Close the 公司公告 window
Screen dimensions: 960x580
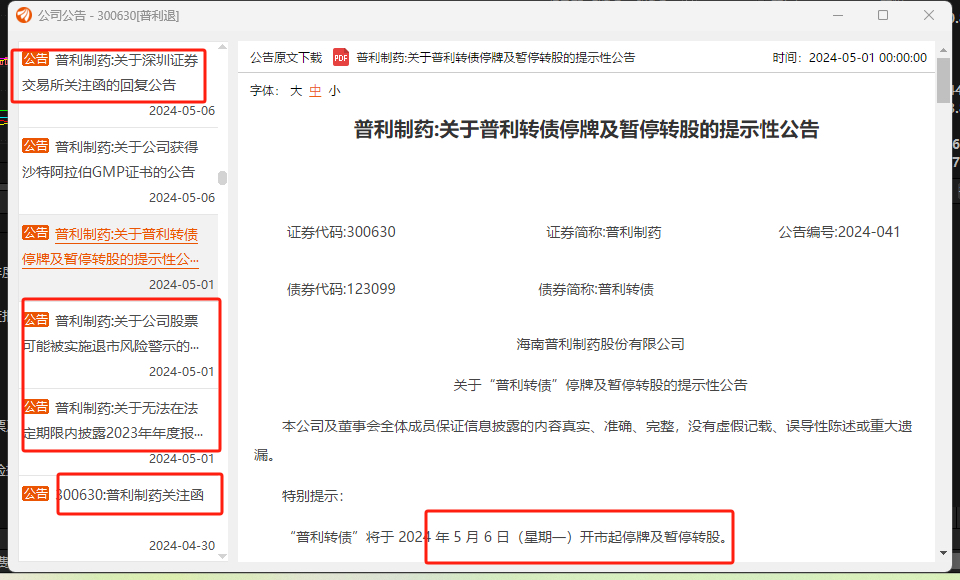click(x=929, y=15)
